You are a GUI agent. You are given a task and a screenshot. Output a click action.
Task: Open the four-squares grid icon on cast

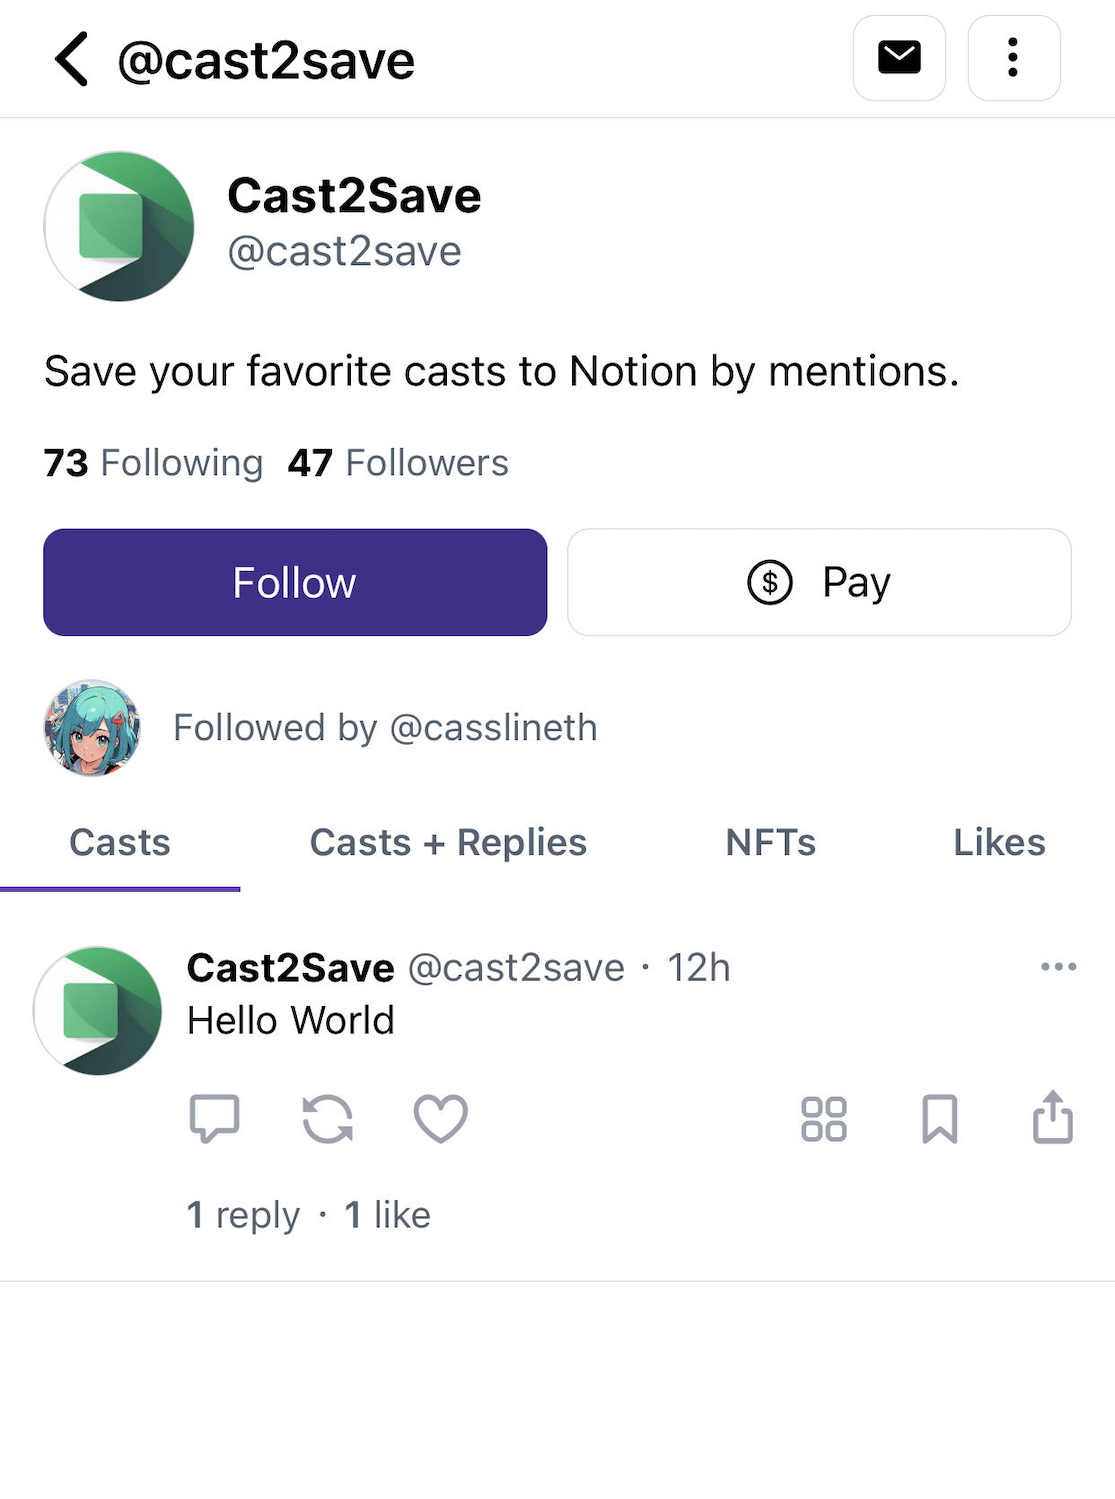(x=824, y=1118)
